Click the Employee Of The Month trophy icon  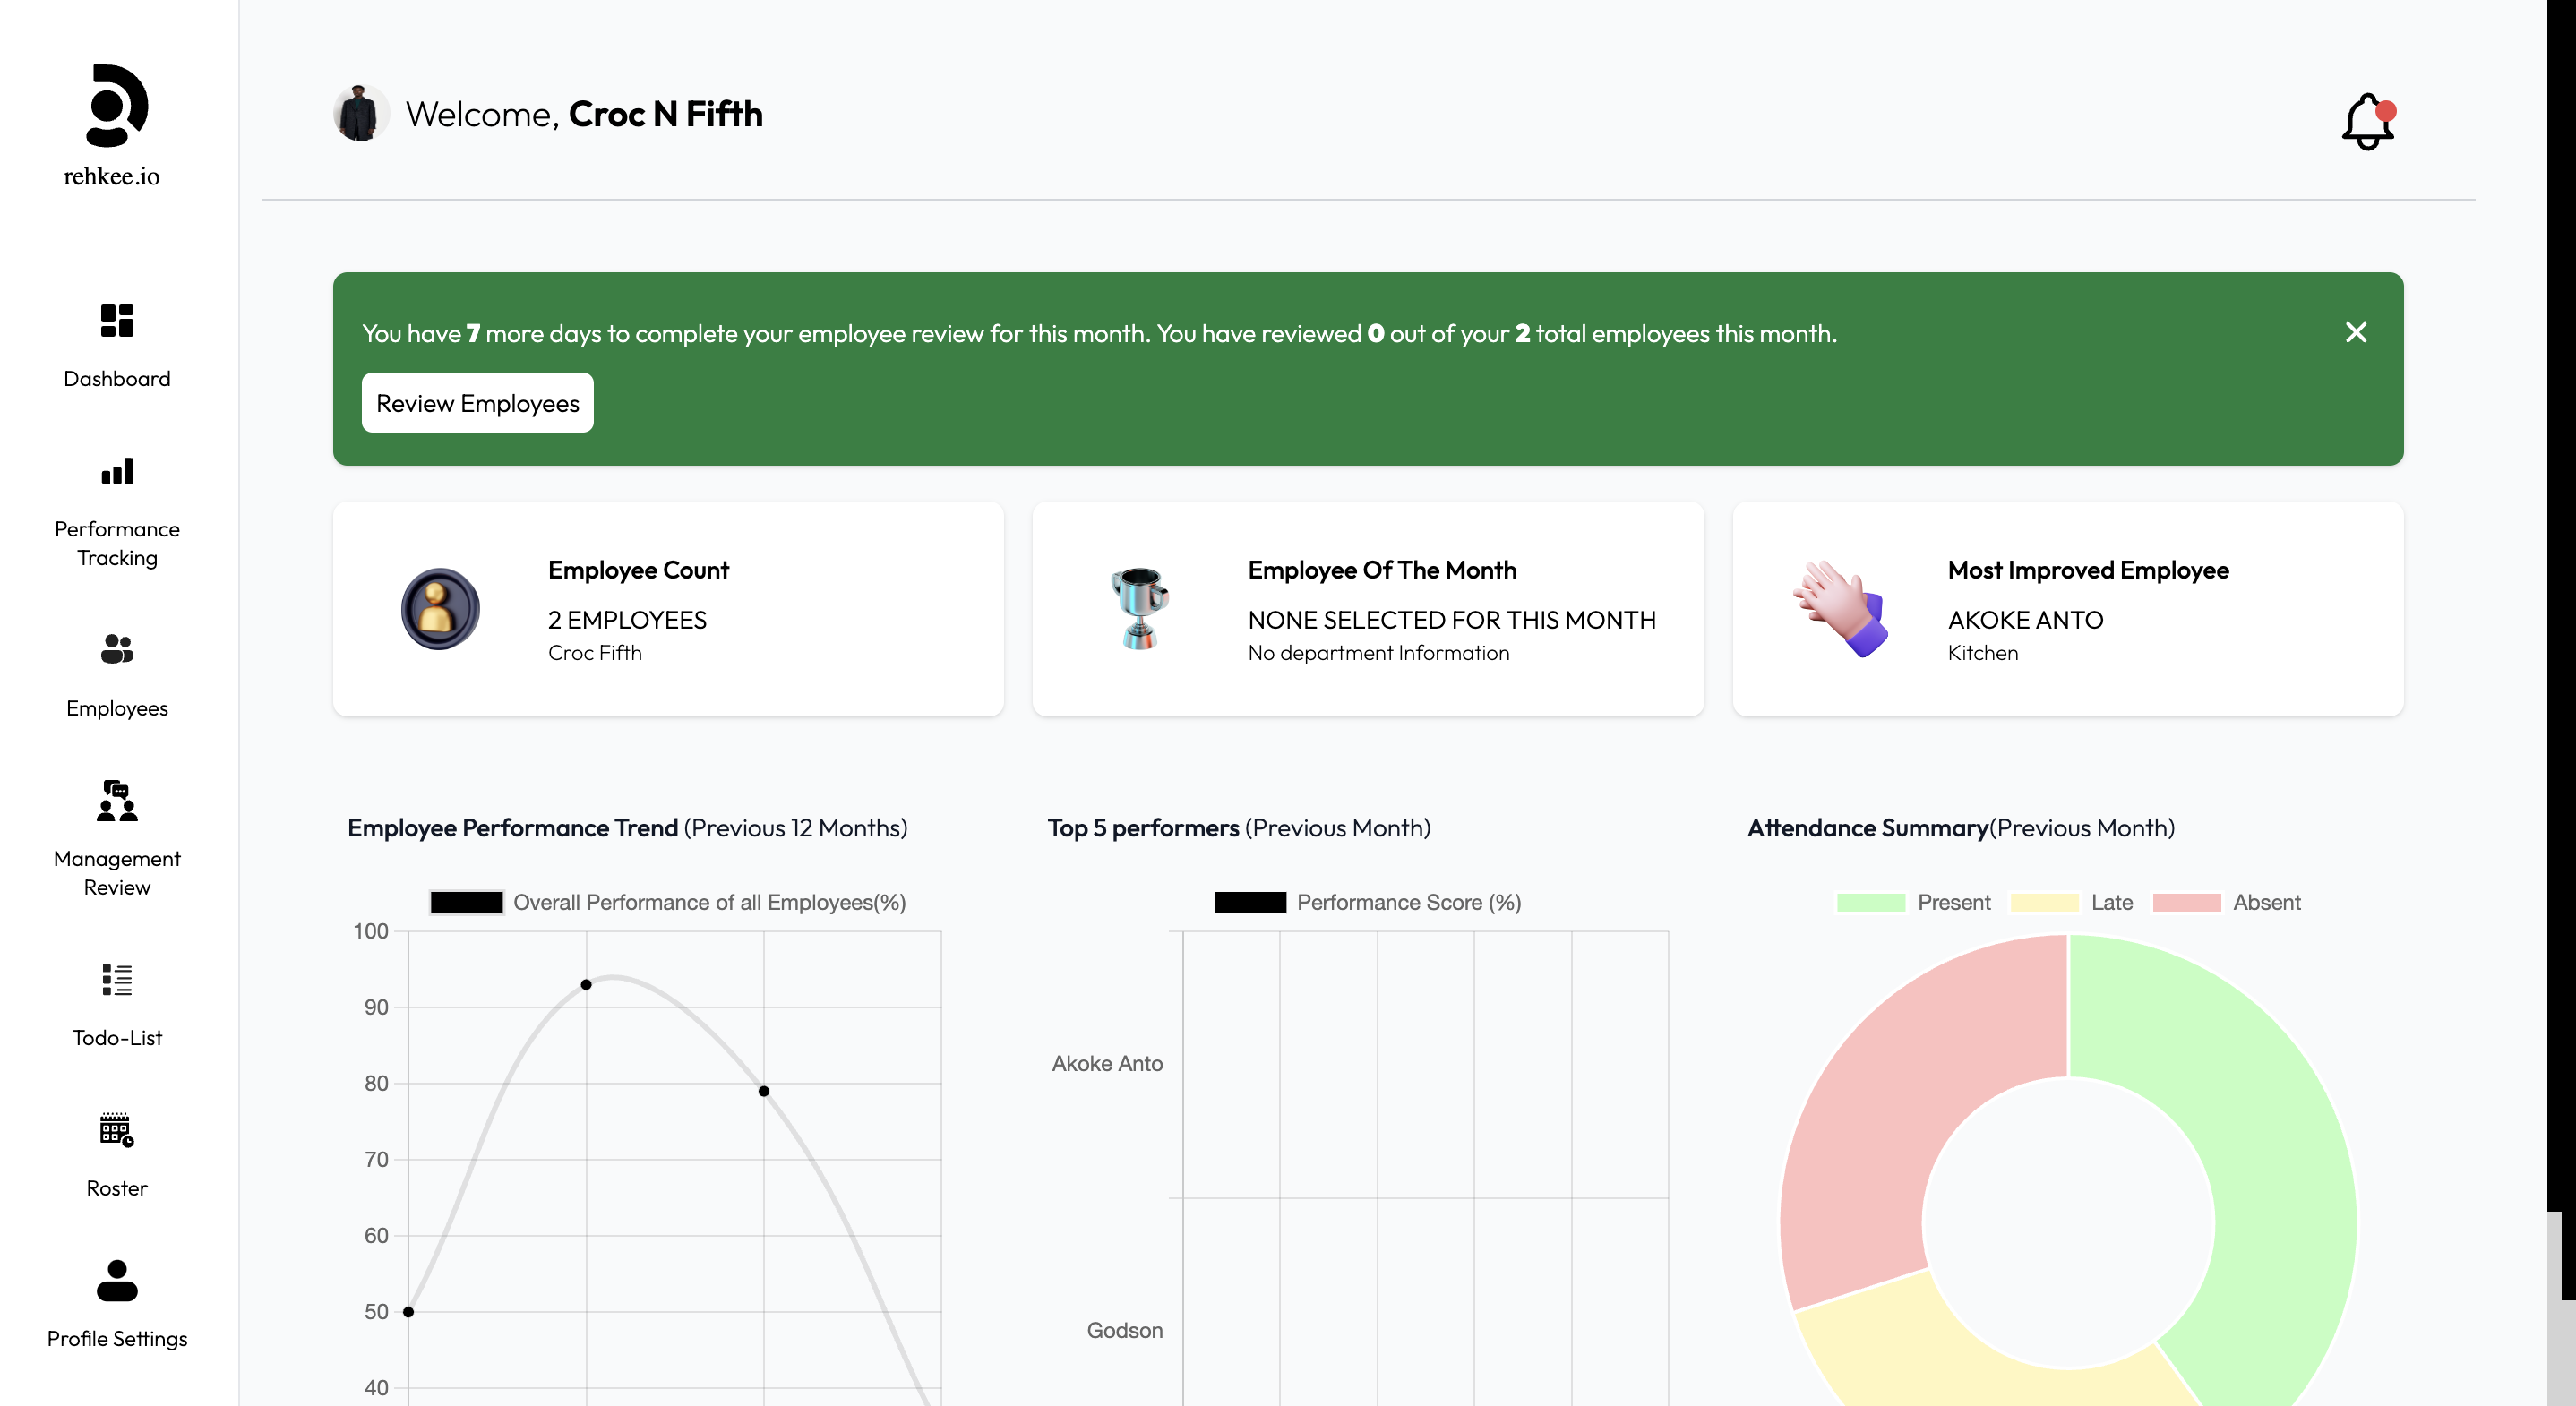(1139, 608)
